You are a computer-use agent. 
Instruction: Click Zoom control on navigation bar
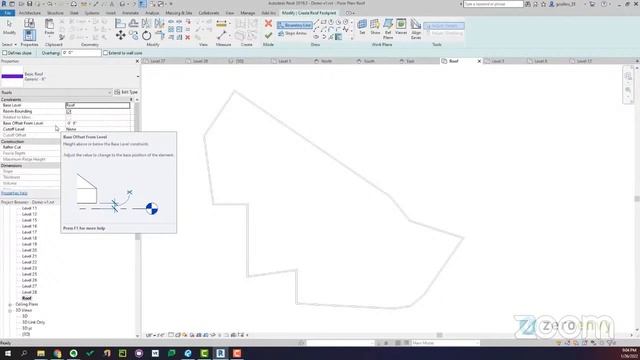click(x=628, y=90)
